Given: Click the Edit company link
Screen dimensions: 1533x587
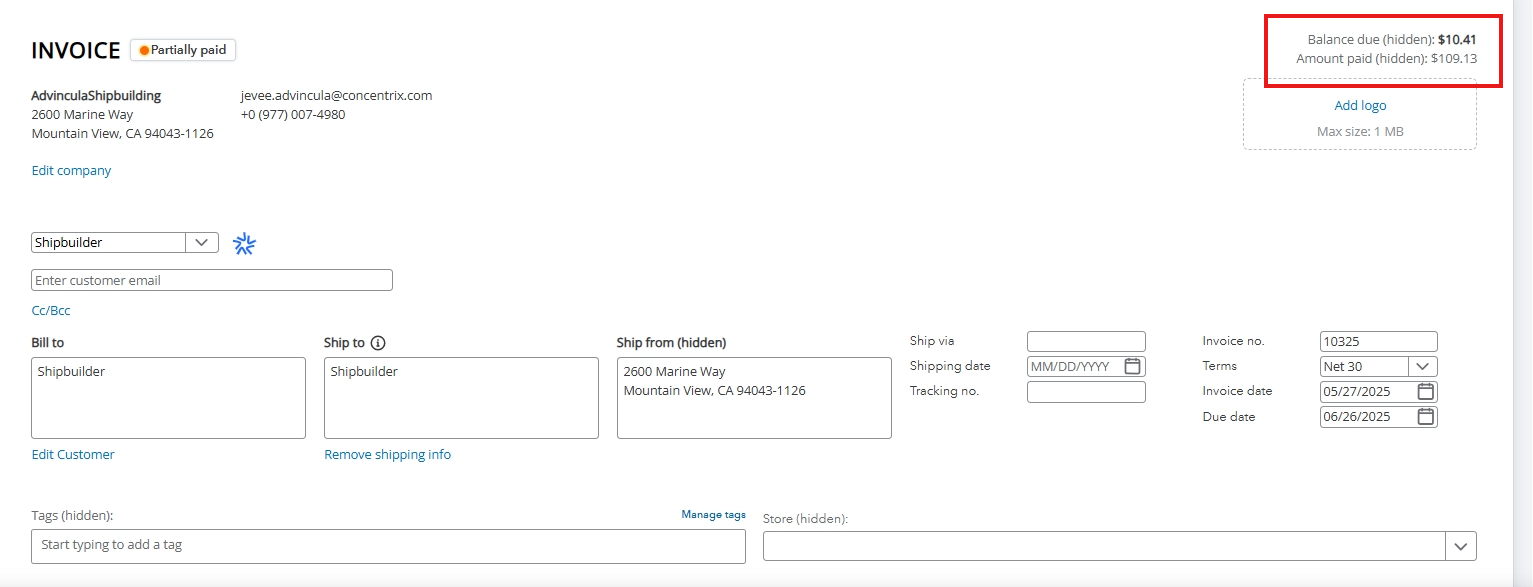Looking at the screenshot, I should click(71, 170).
